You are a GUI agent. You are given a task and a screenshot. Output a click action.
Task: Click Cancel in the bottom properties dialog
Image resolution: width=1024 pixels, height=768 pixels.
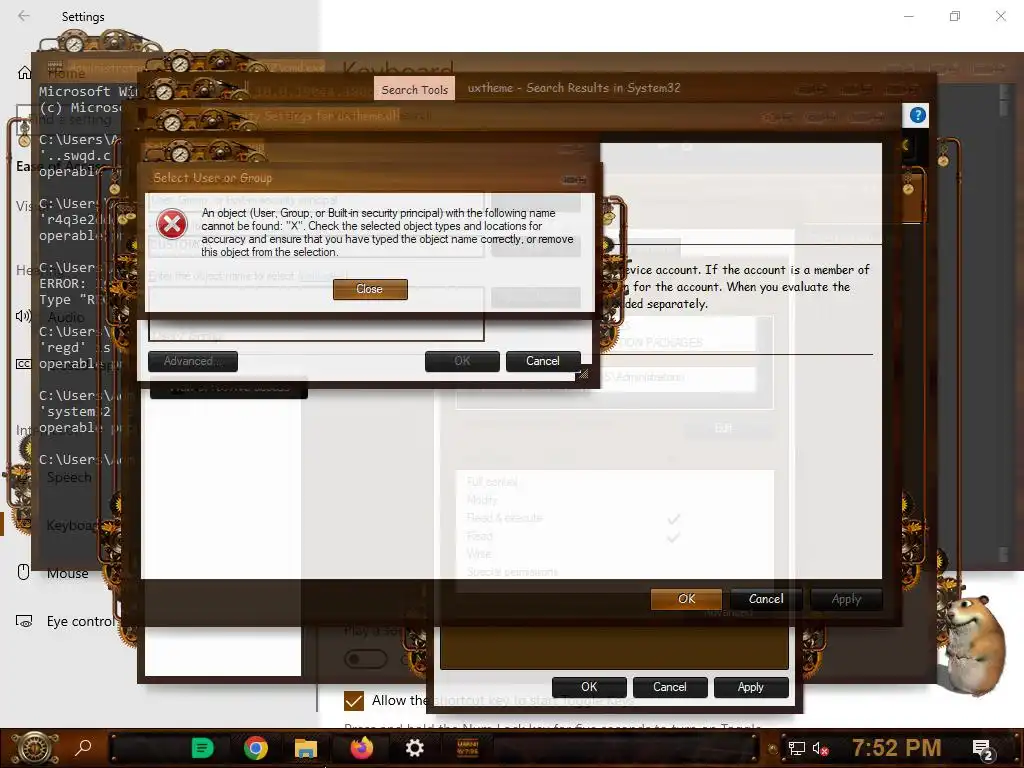coord(670,687)
